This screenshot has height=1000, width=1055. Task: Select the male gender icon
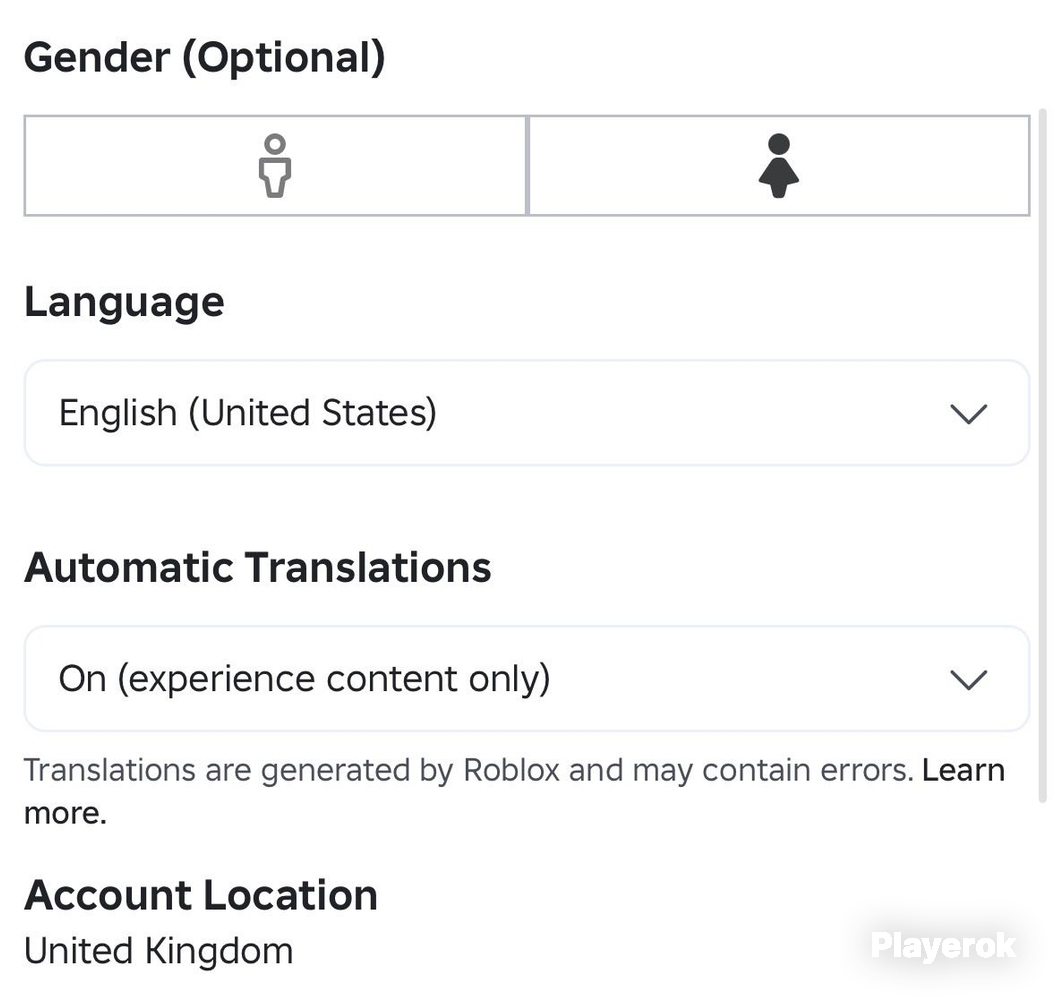click(275, 166)
